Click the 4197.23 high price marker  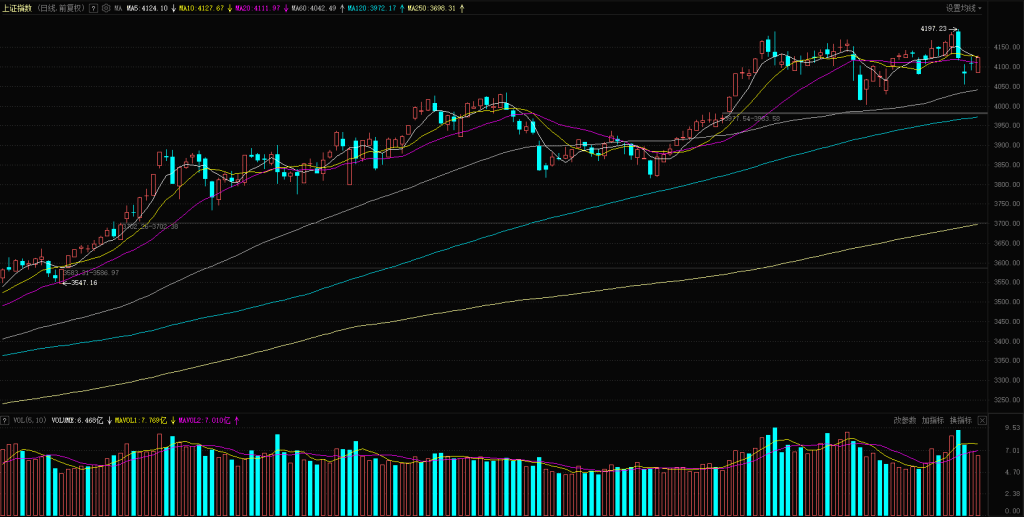coord(933,29)
